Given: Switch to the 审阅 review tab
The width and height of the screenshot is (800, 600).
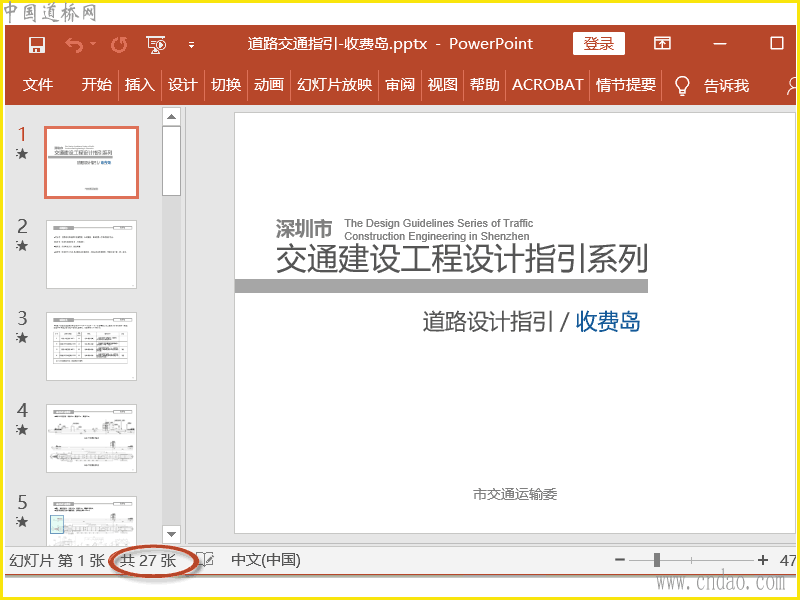Looking at the screenshot, I should tap(400, 84).
